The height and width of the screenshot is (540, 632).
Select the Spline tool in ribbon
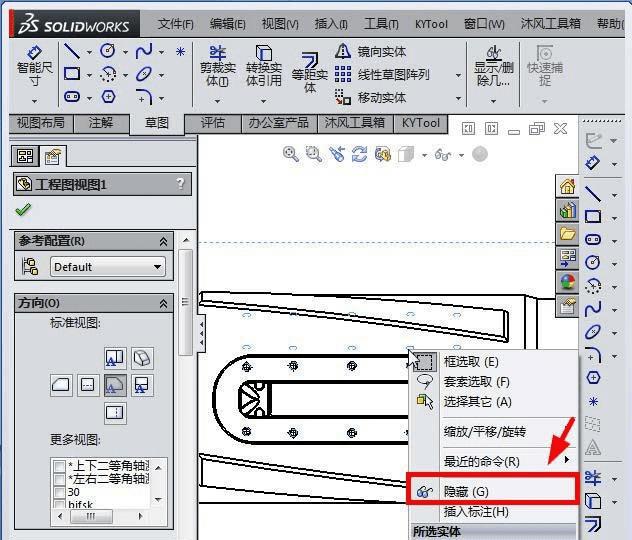(x=144, y=51)
